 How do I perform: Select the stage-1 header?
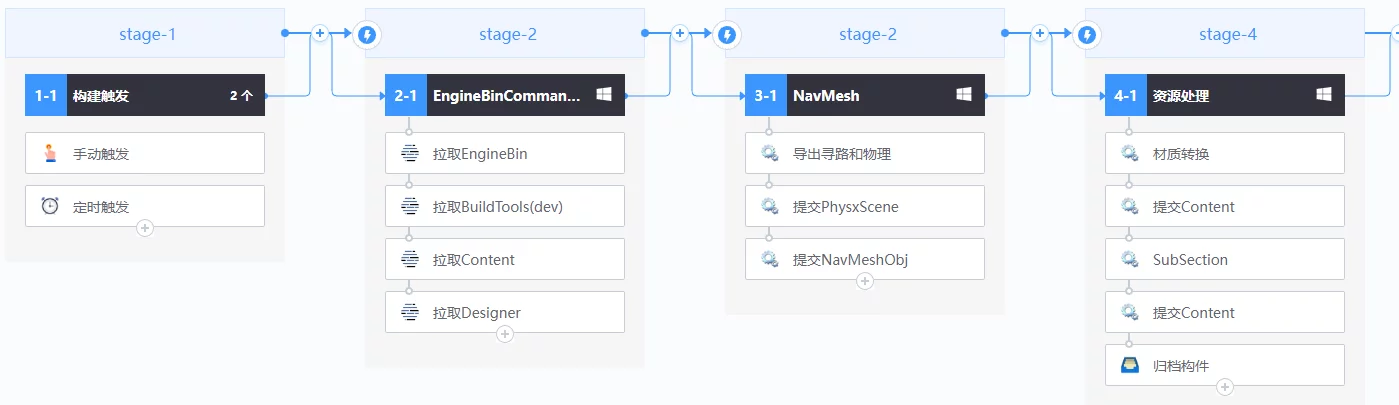[146, 35]
